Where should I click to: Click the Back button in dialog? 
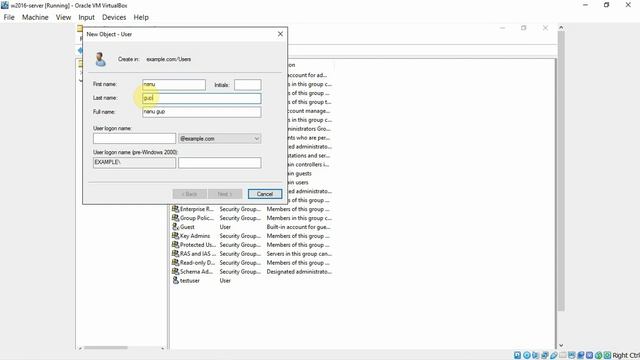[x=189, y=194]
